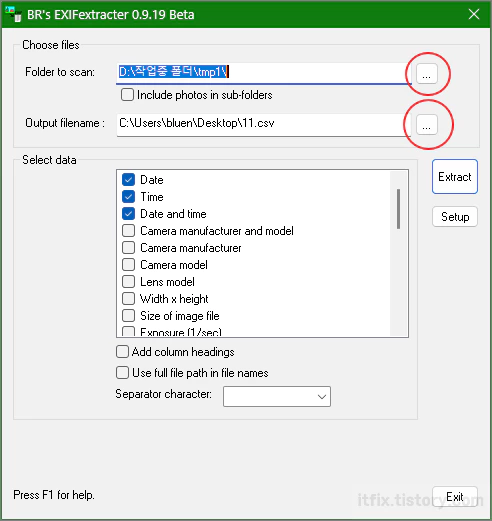Check Camera manufacturer and model
This screenshot has height=521, width=492.
point(128,231)
